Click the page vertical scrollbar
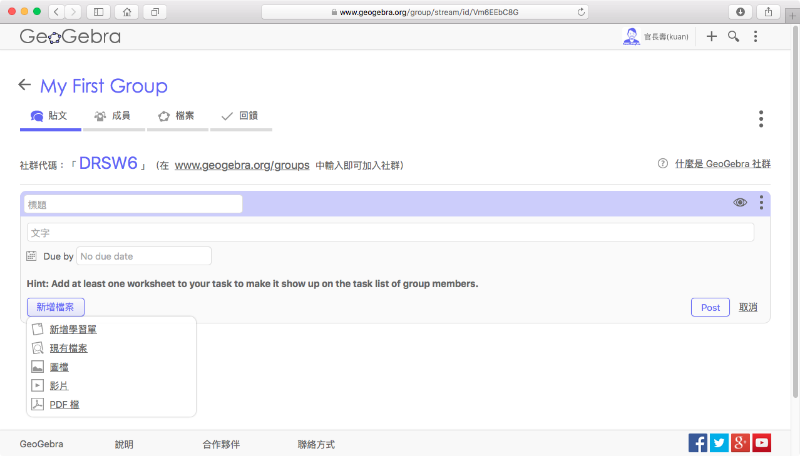 click(795, 212)
